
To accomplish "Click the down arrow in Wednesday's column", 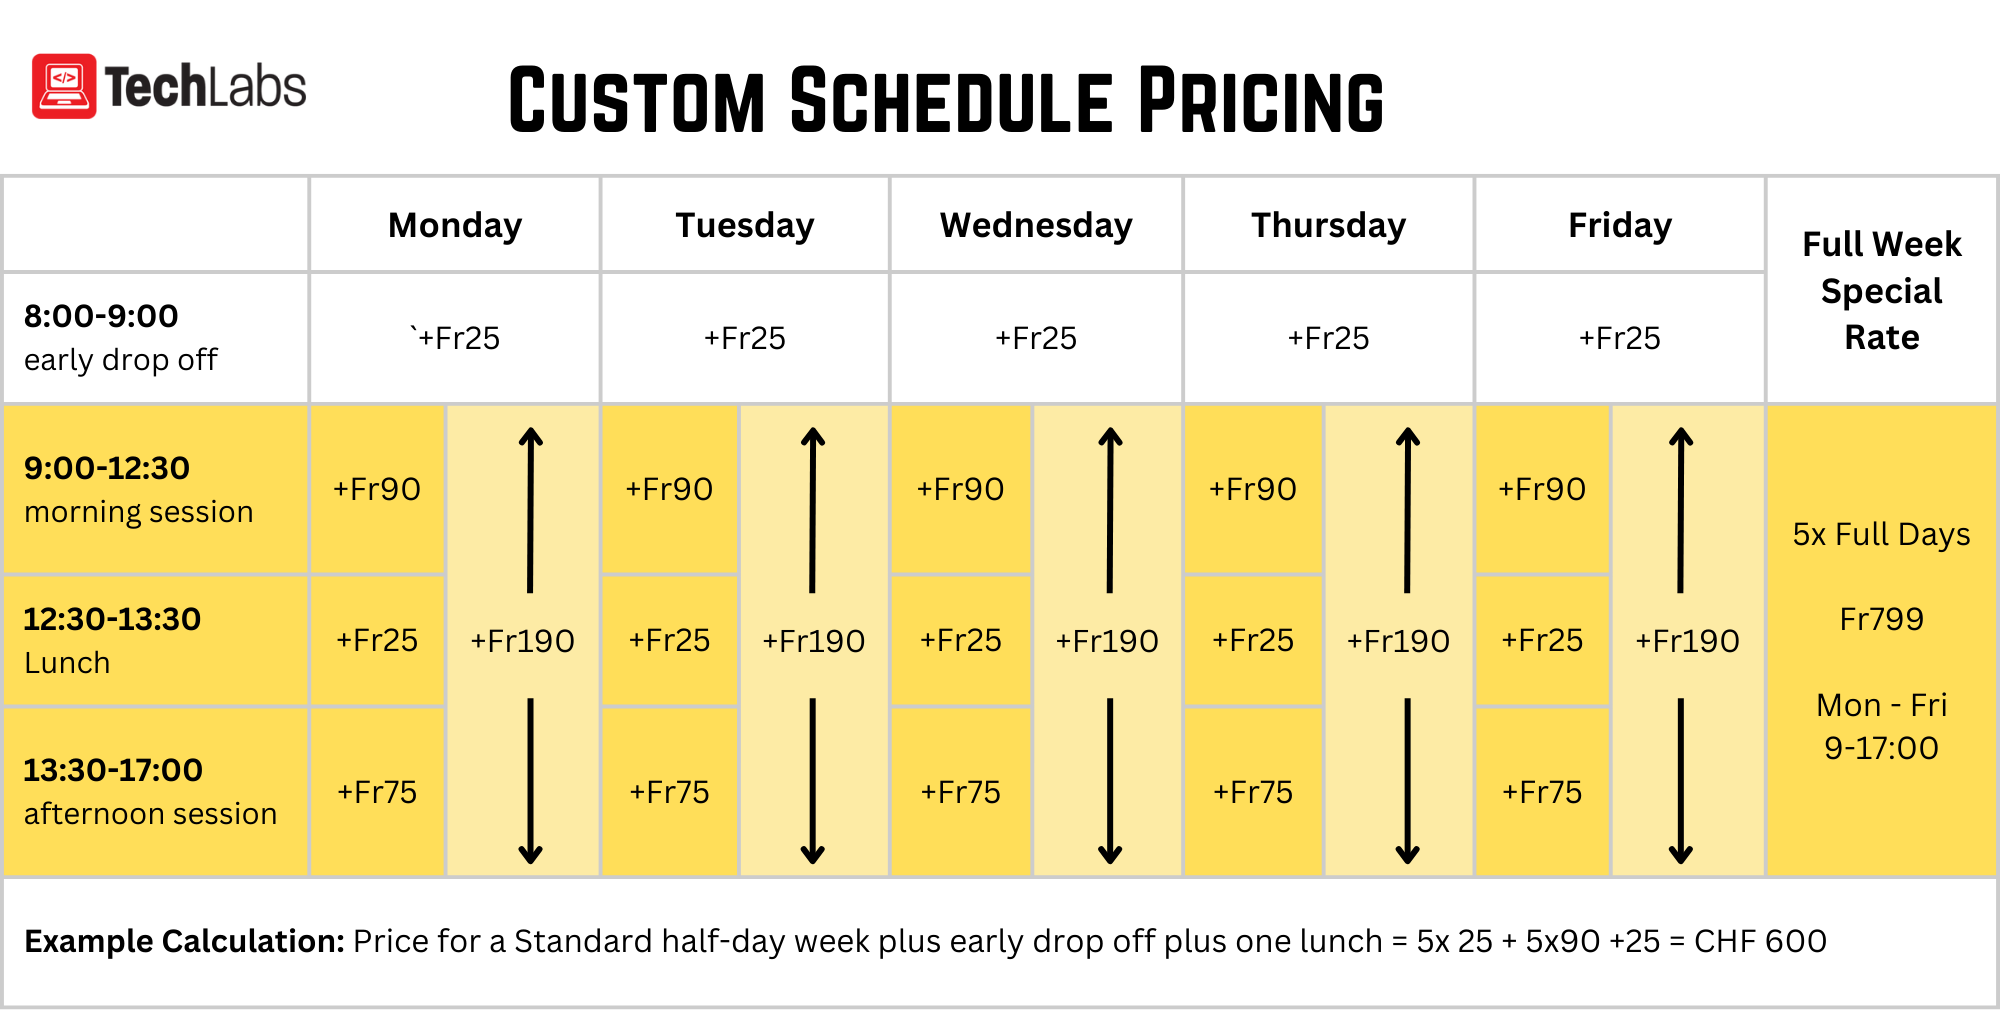I will (1110, 780).
